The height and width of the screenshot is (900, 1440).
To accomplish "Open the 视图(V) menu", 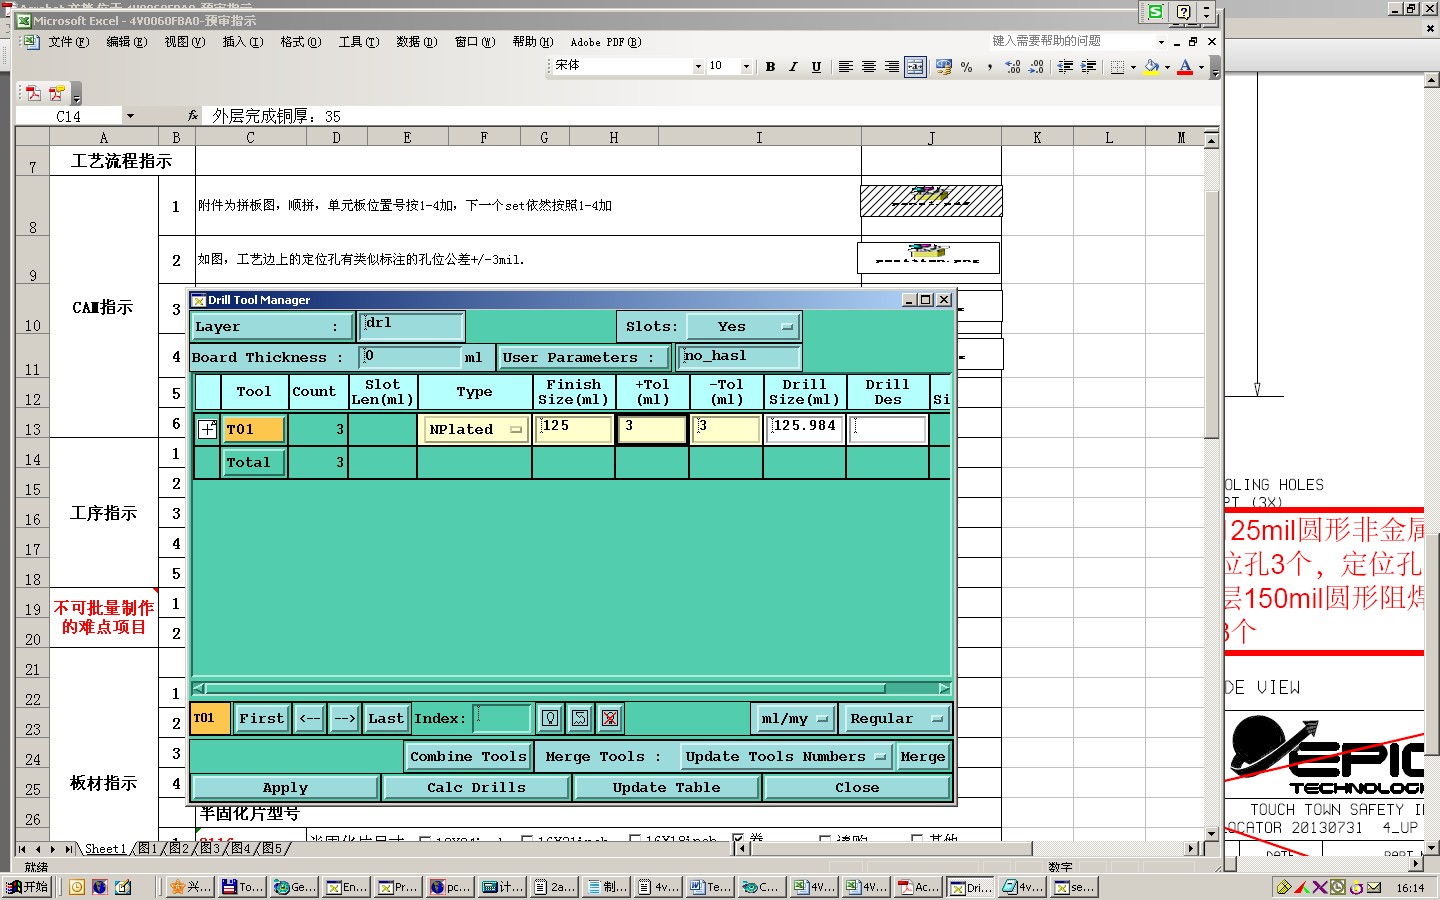I will tap(184, 42).
